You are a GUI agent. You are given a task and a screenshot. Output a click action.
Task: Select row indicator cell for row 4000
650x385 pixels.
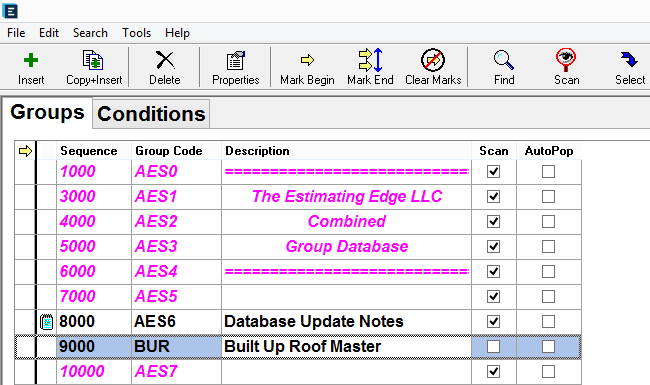[x=25, y=222]
